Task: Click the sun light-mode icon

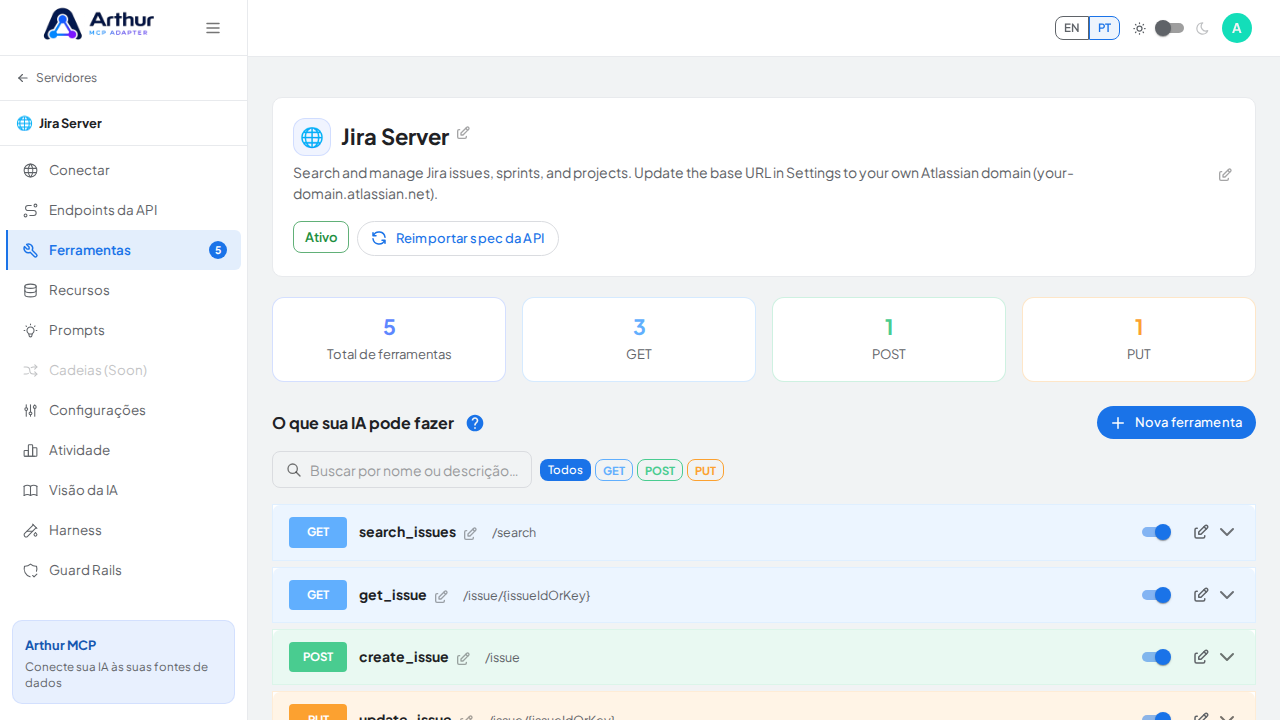Action: 1139,28
